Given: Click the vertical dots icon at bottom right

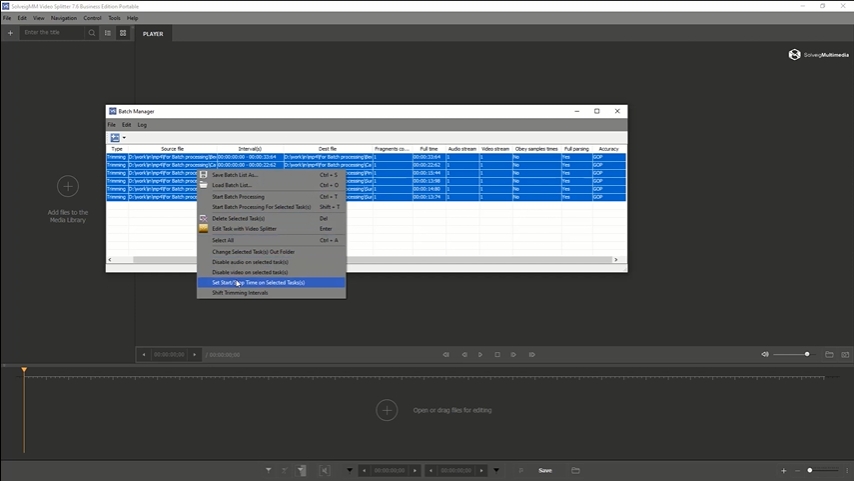Looking at the screenshot, I should tap(847, 471).
